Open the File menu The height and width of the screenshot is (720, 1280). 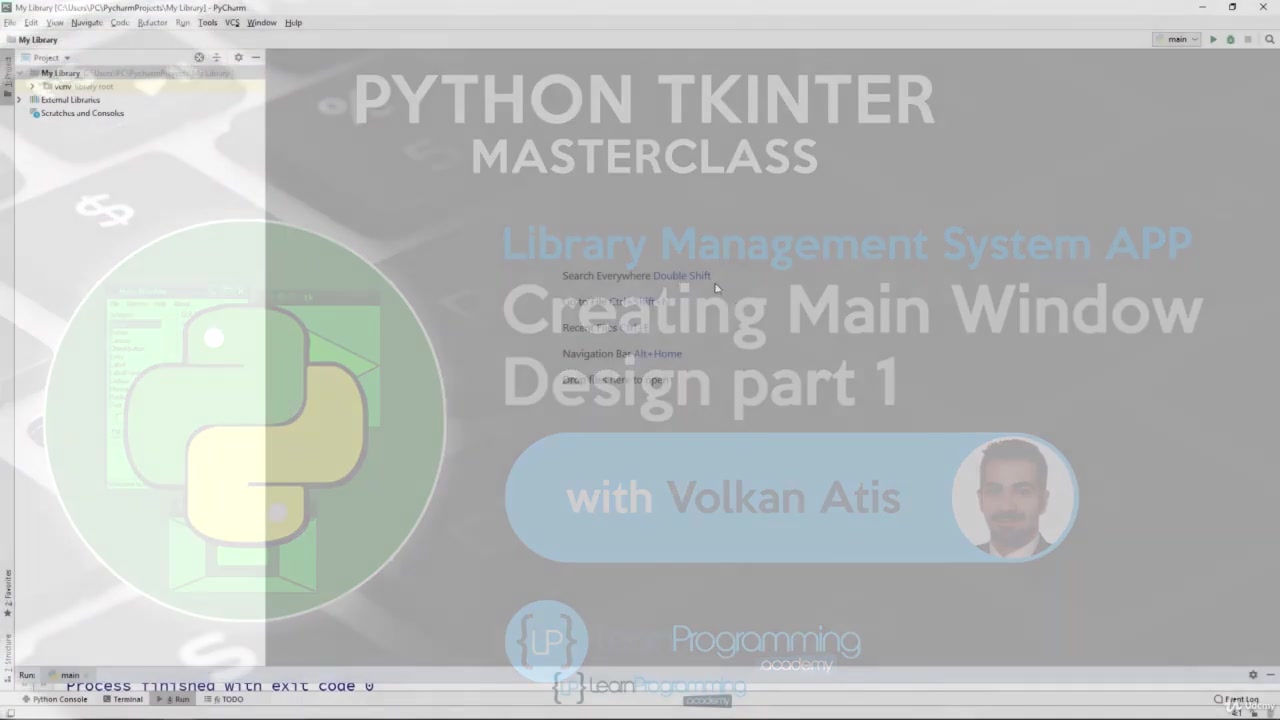point(9,22)
